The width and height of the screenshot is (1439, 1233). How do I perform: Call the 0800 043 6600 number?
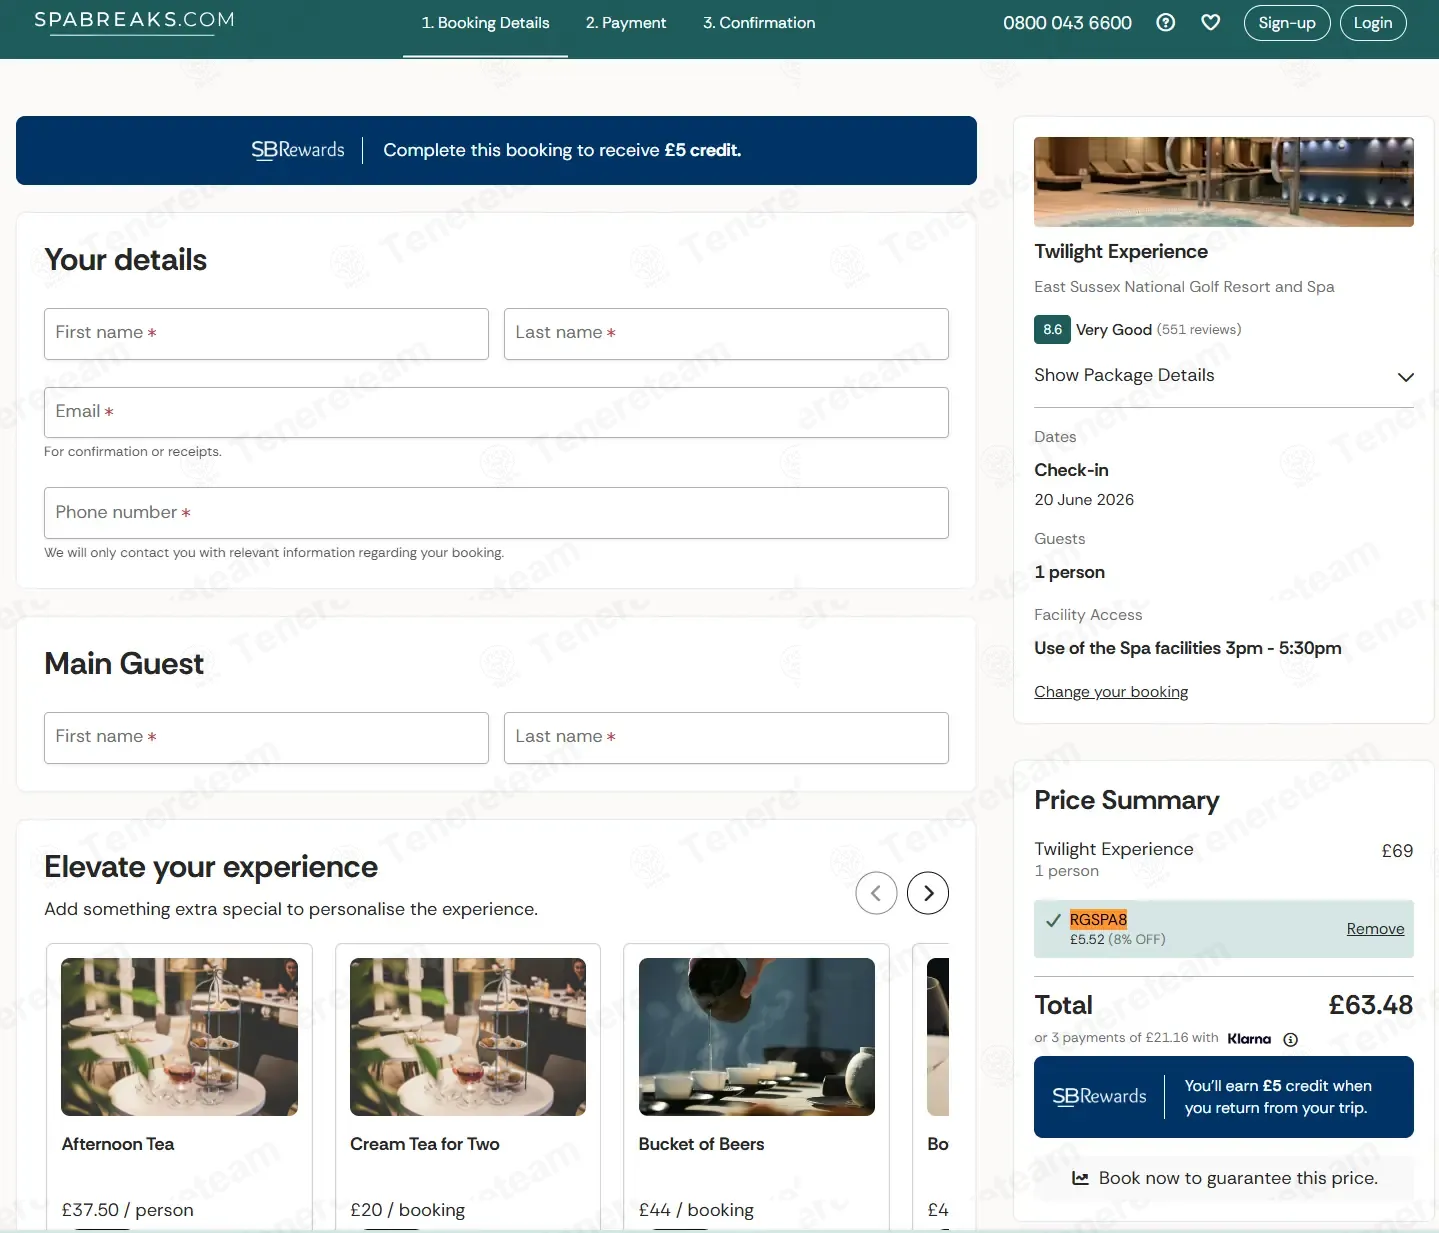[1067, 23]
